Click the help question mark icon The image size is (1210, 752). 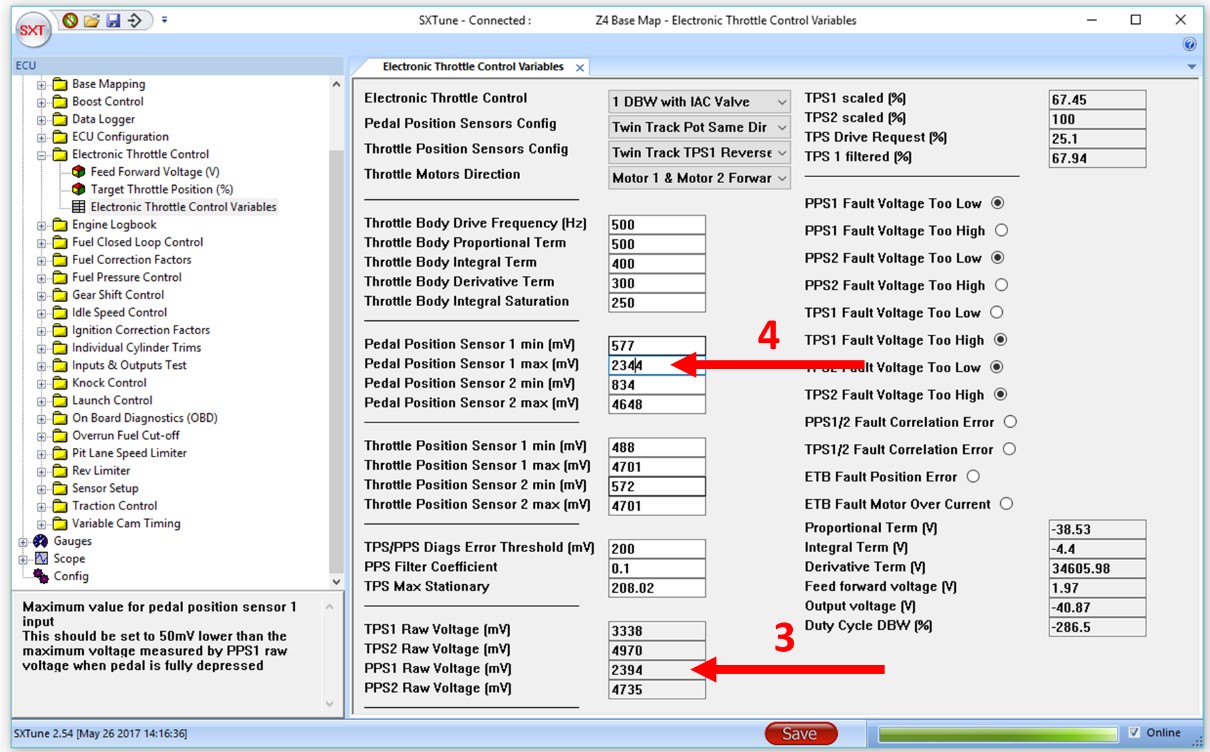pos(1189,44)
